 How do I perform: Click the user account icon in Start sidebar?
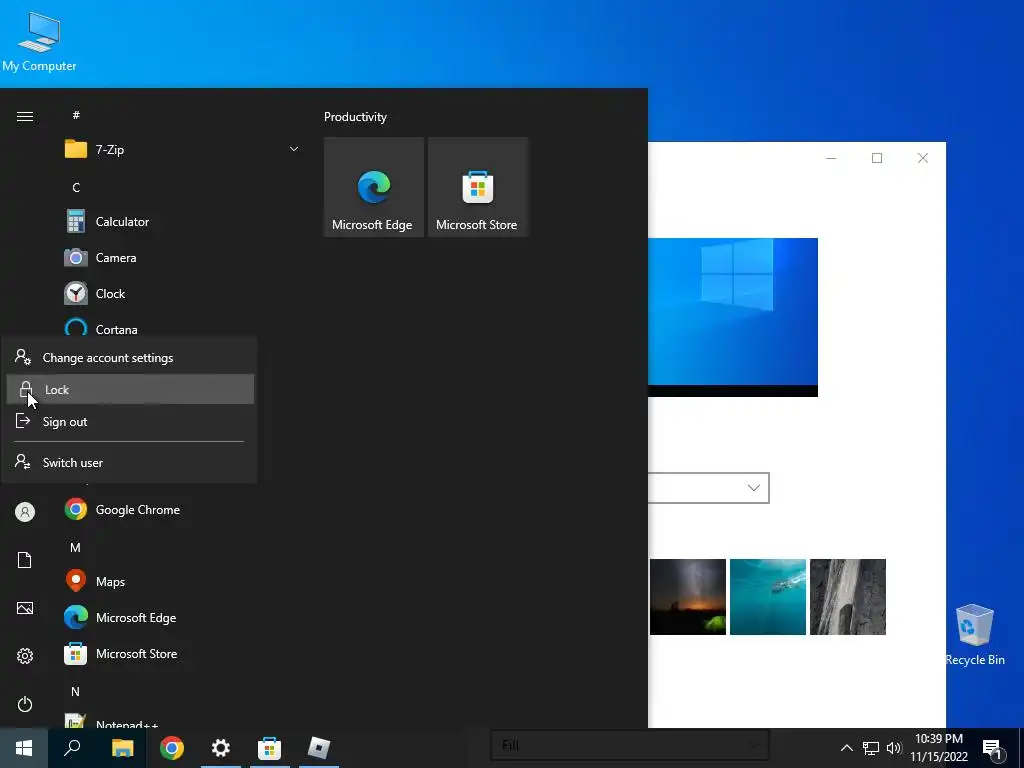(25, 512)
